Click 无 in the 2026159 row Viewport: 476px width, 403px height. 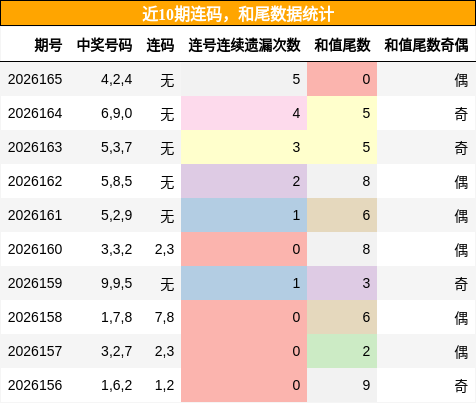[167, 284]
